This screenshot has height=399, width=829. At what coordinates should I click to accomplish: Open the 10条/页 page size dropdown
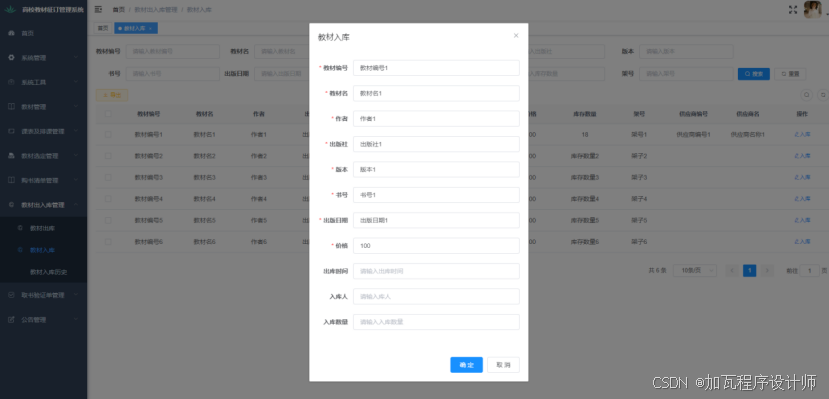(695, 271)
